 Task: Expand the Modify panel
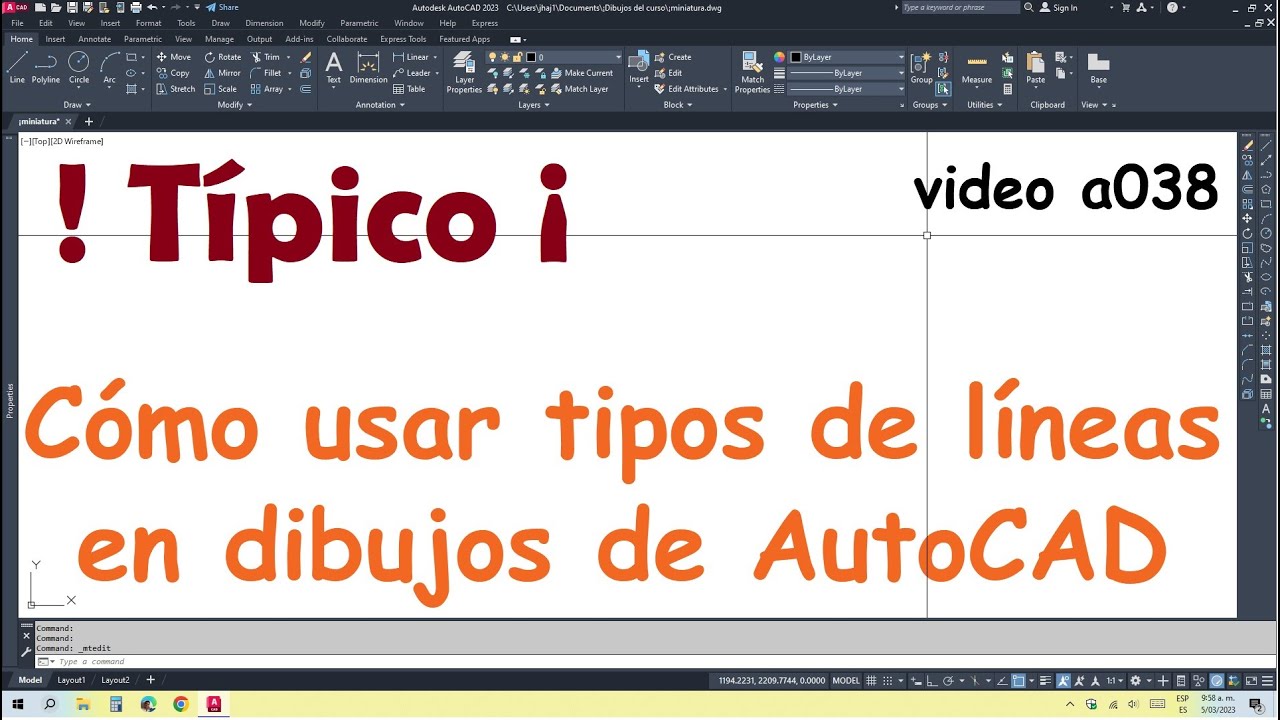coord(234,105)
